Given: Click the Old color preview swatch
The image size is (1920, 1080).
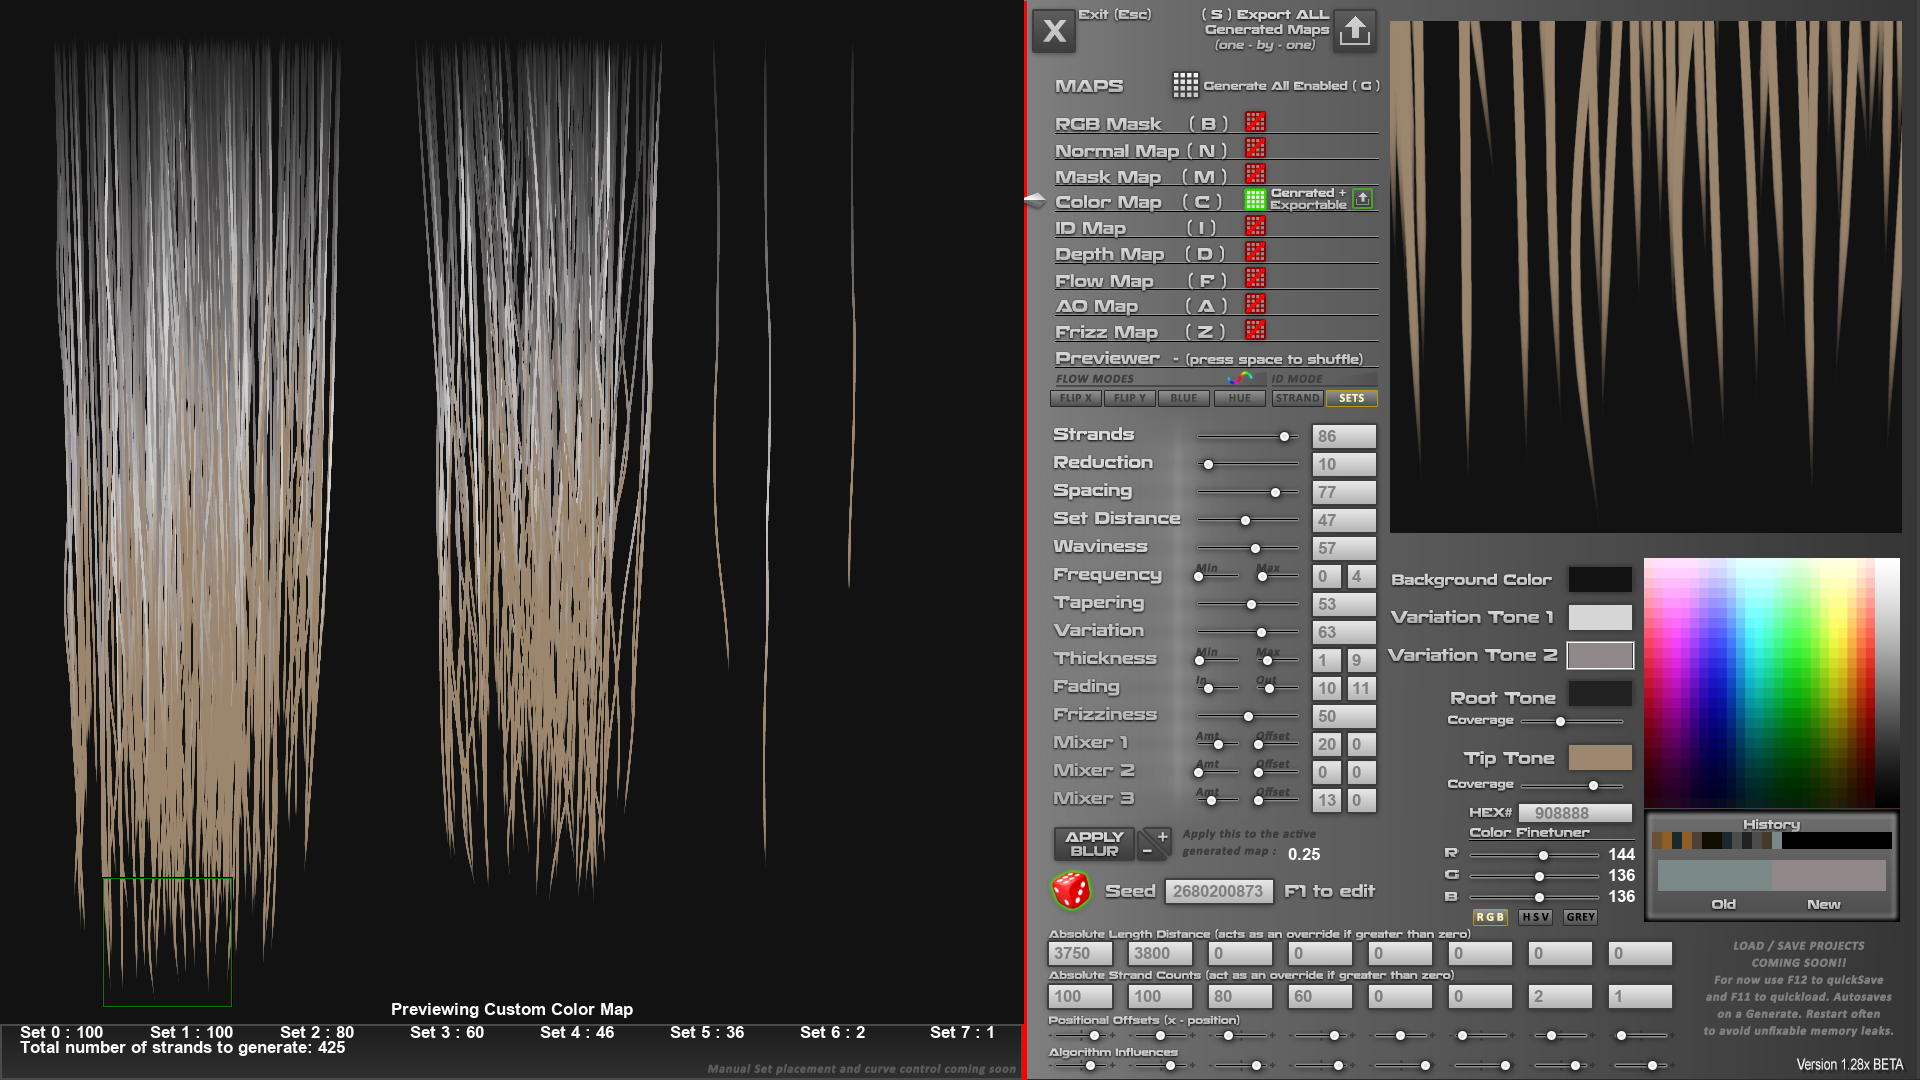Looking at the screenshot, I should click(1714, 875).
